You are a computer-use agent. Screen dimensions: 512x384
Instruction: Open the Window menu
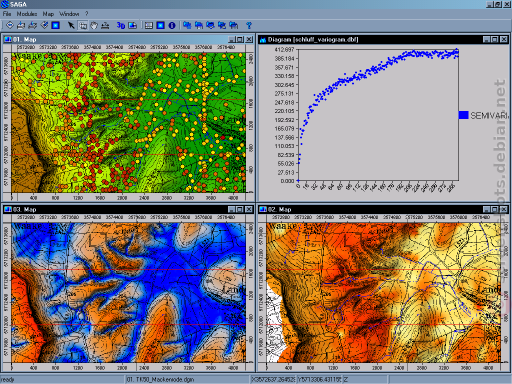coord(69,14)
